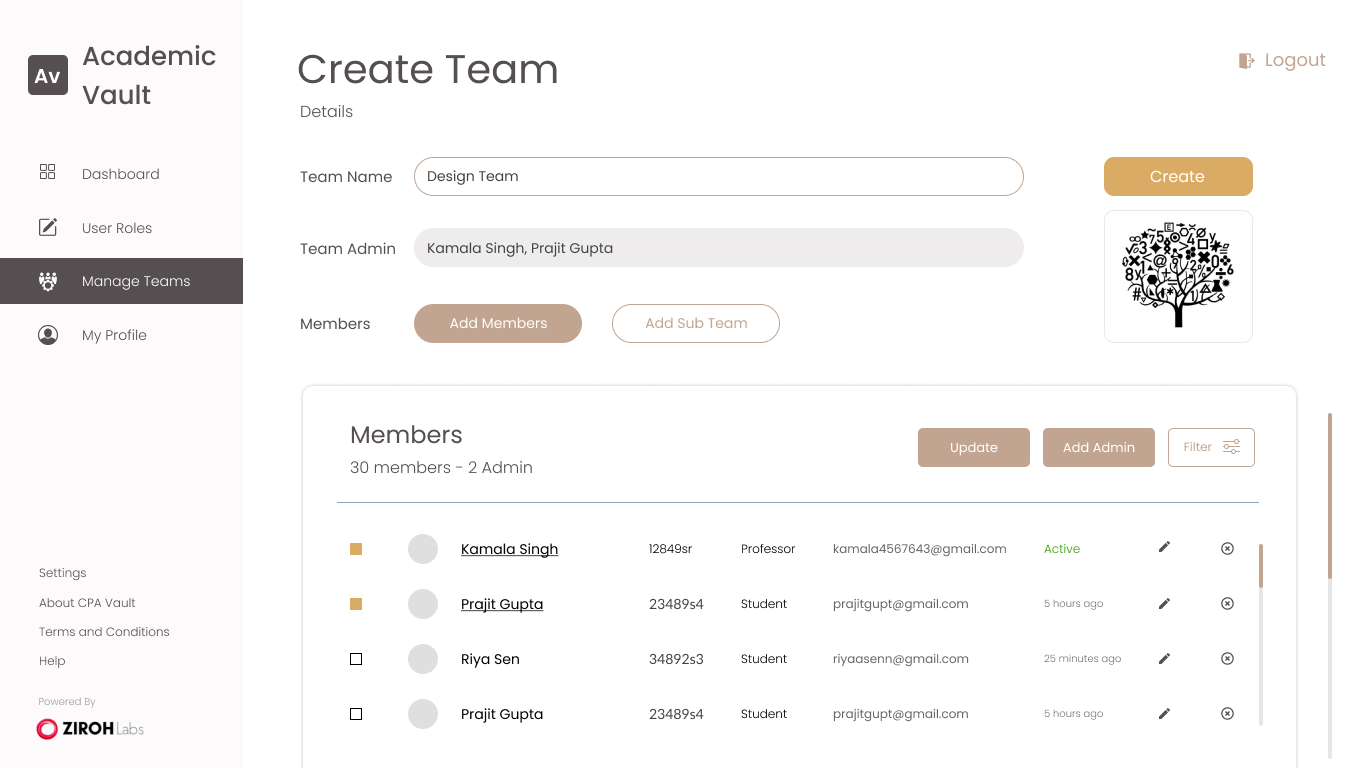Check the Riya Sen checkbox
Screen dimensions: 1366x768
(x=356, y=659)
